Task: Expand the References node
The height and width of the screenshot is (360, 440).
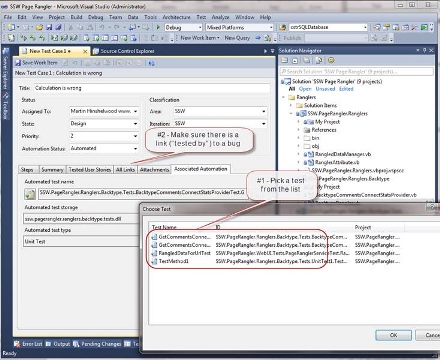Action: tap(298, 130)
